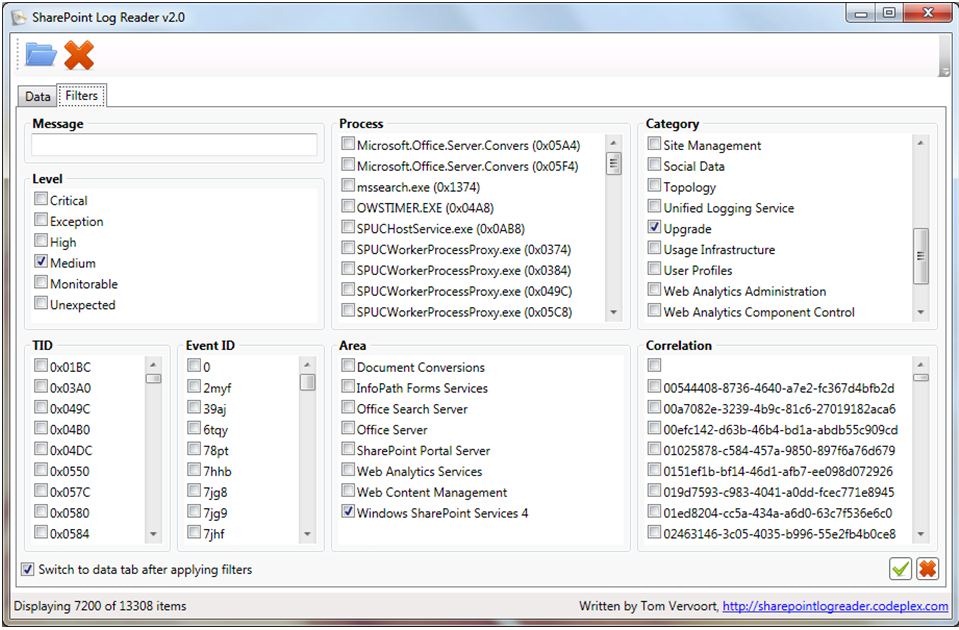This screenshot has height=630, width=959.
Task: Click the Category list scrollbar thumb
Action: [920, 256]
